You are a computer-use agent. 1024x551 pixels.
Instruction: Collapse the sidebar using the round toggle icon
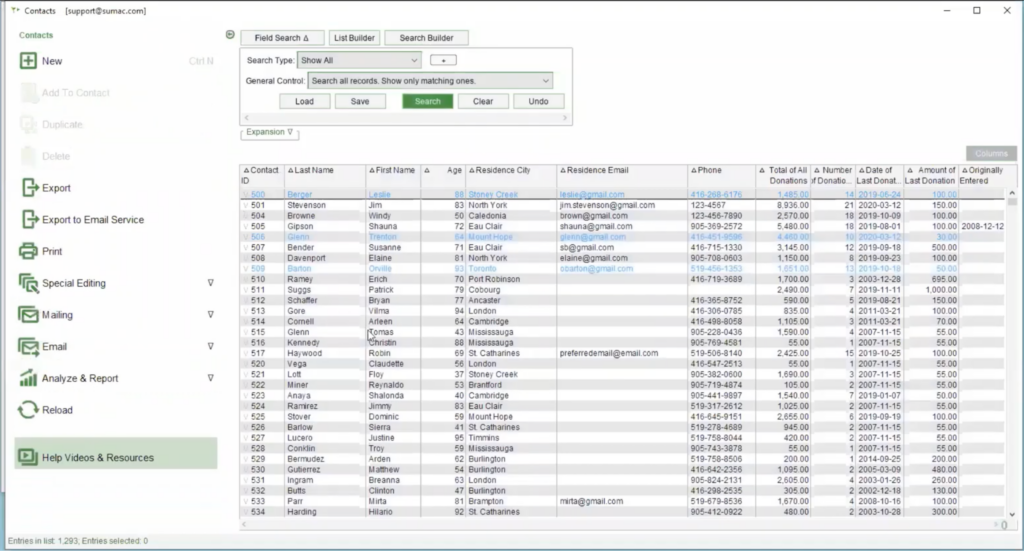coord(230,35)
